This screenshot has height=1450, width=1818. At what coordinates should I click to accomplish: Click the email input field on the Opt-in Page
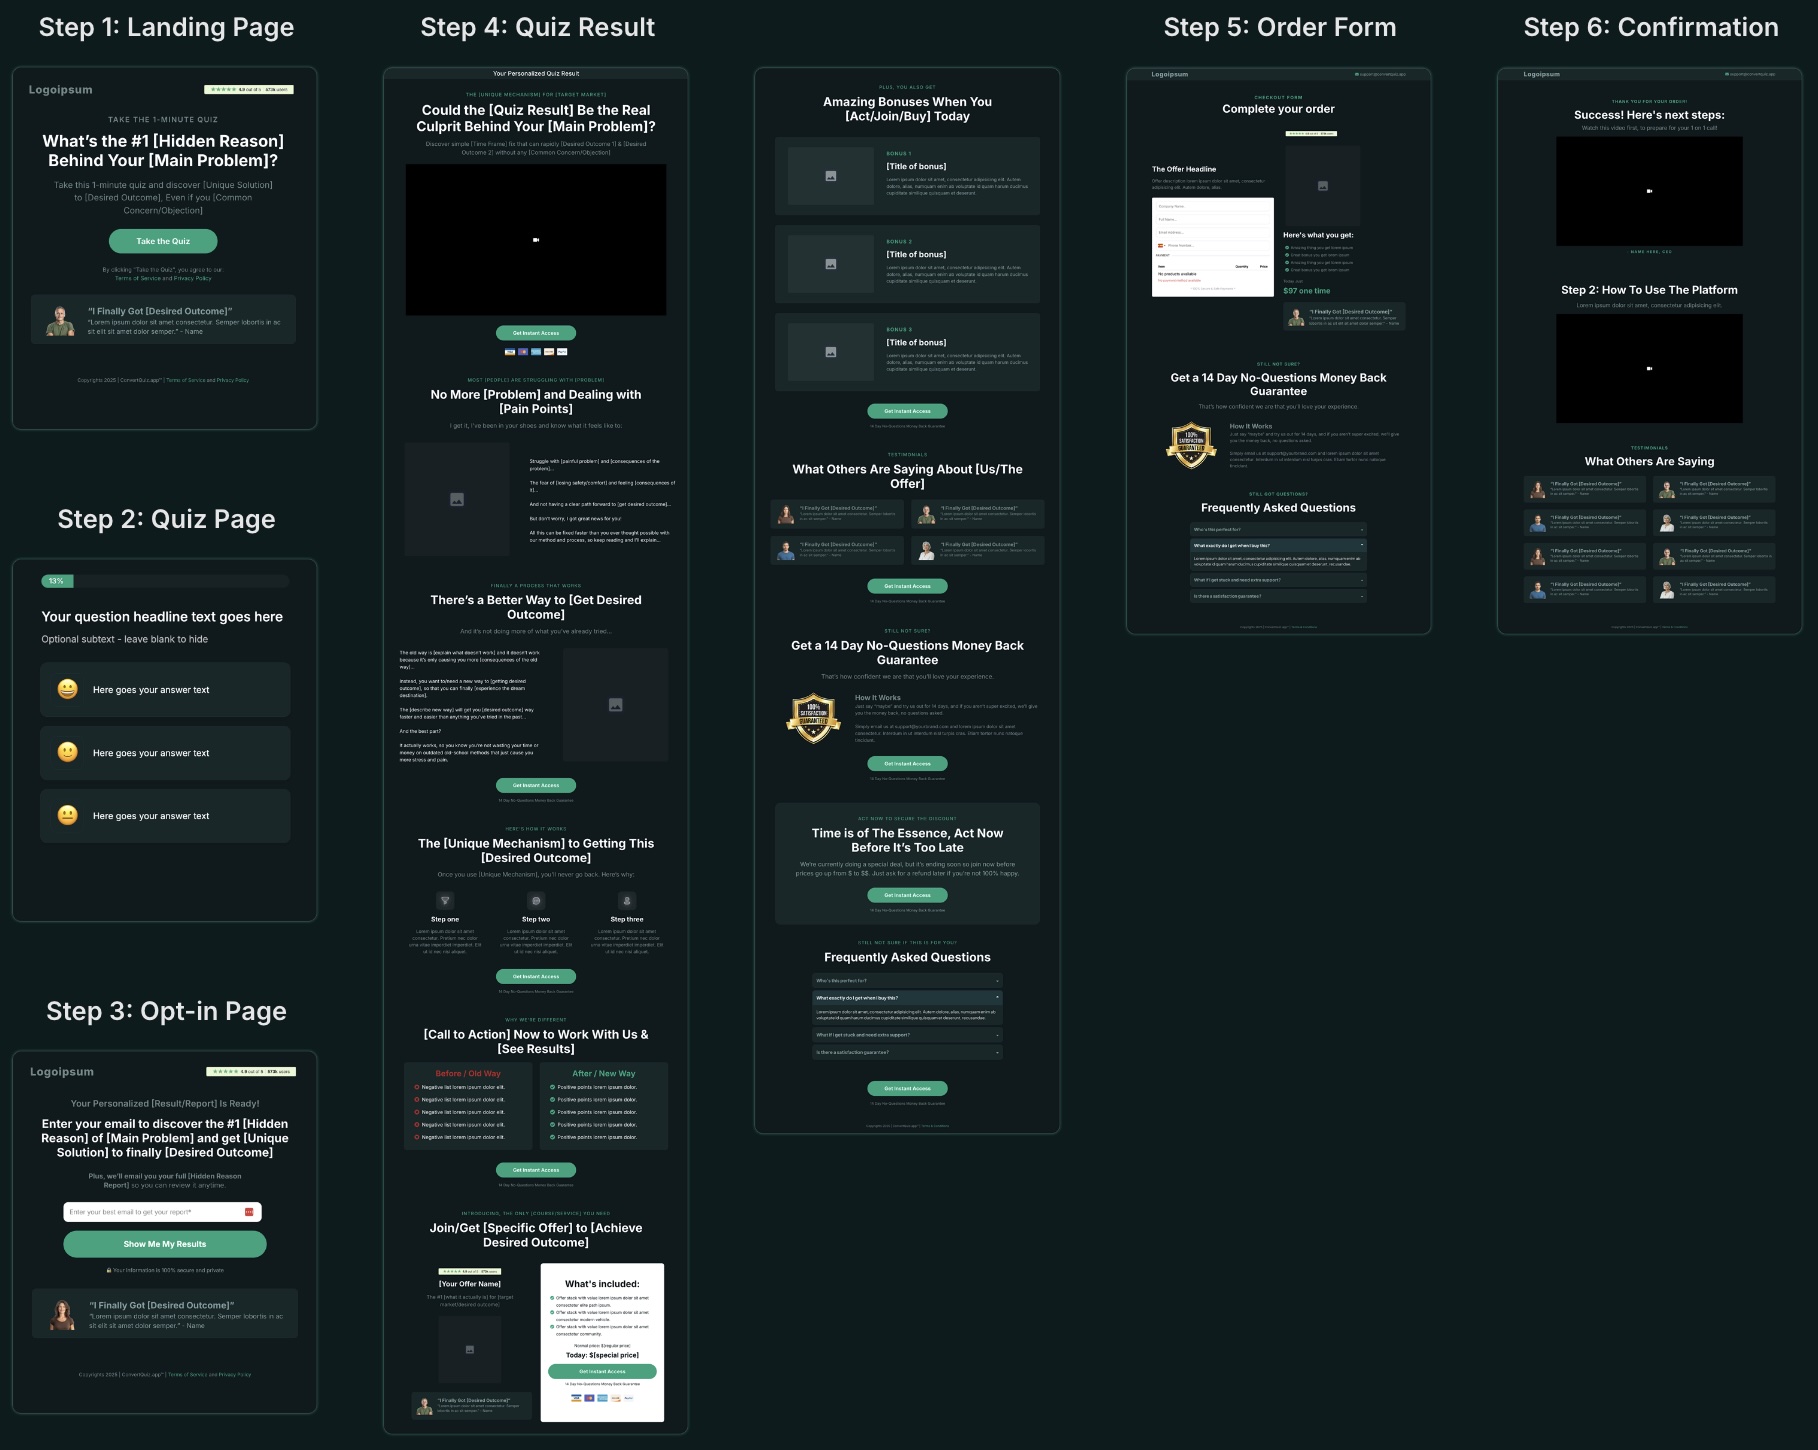tap(163, 1212)
